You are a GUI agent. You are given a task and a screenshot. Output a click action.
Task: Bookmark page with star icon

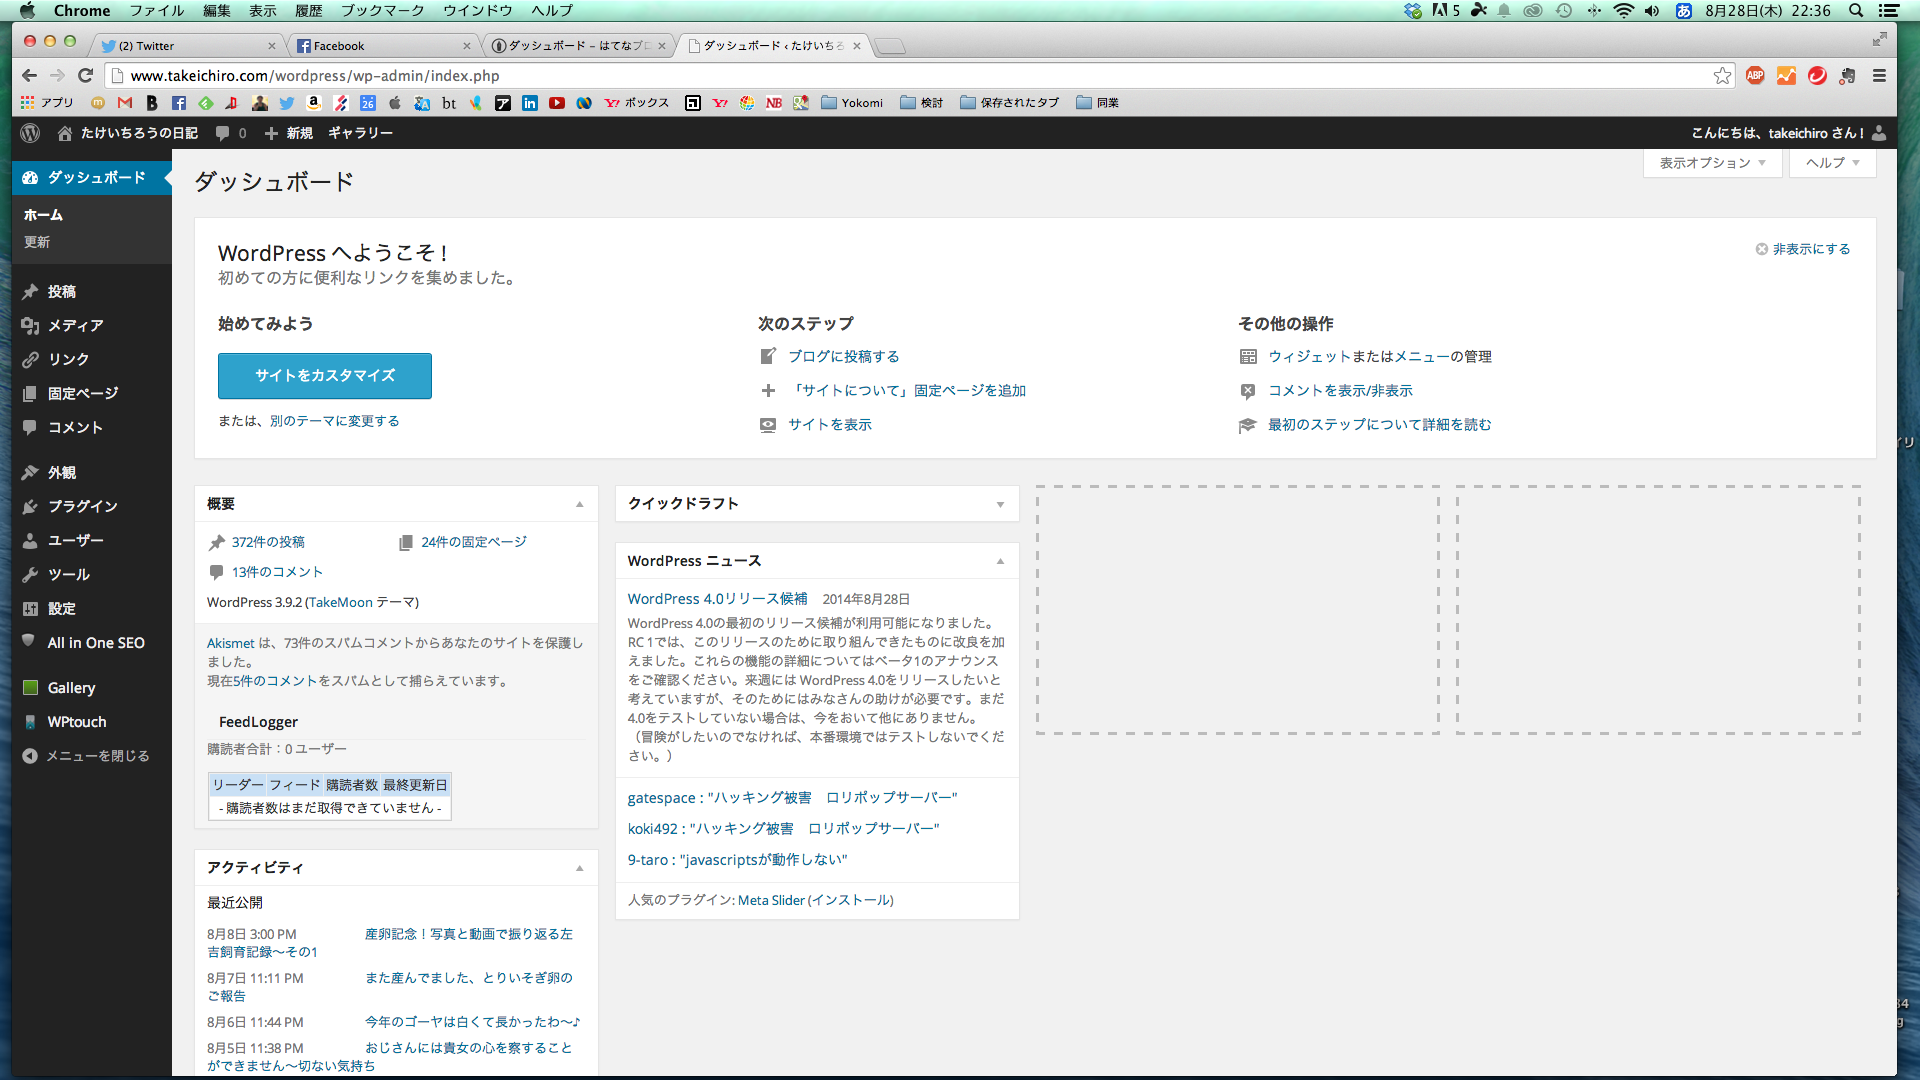click(1722, 76)
